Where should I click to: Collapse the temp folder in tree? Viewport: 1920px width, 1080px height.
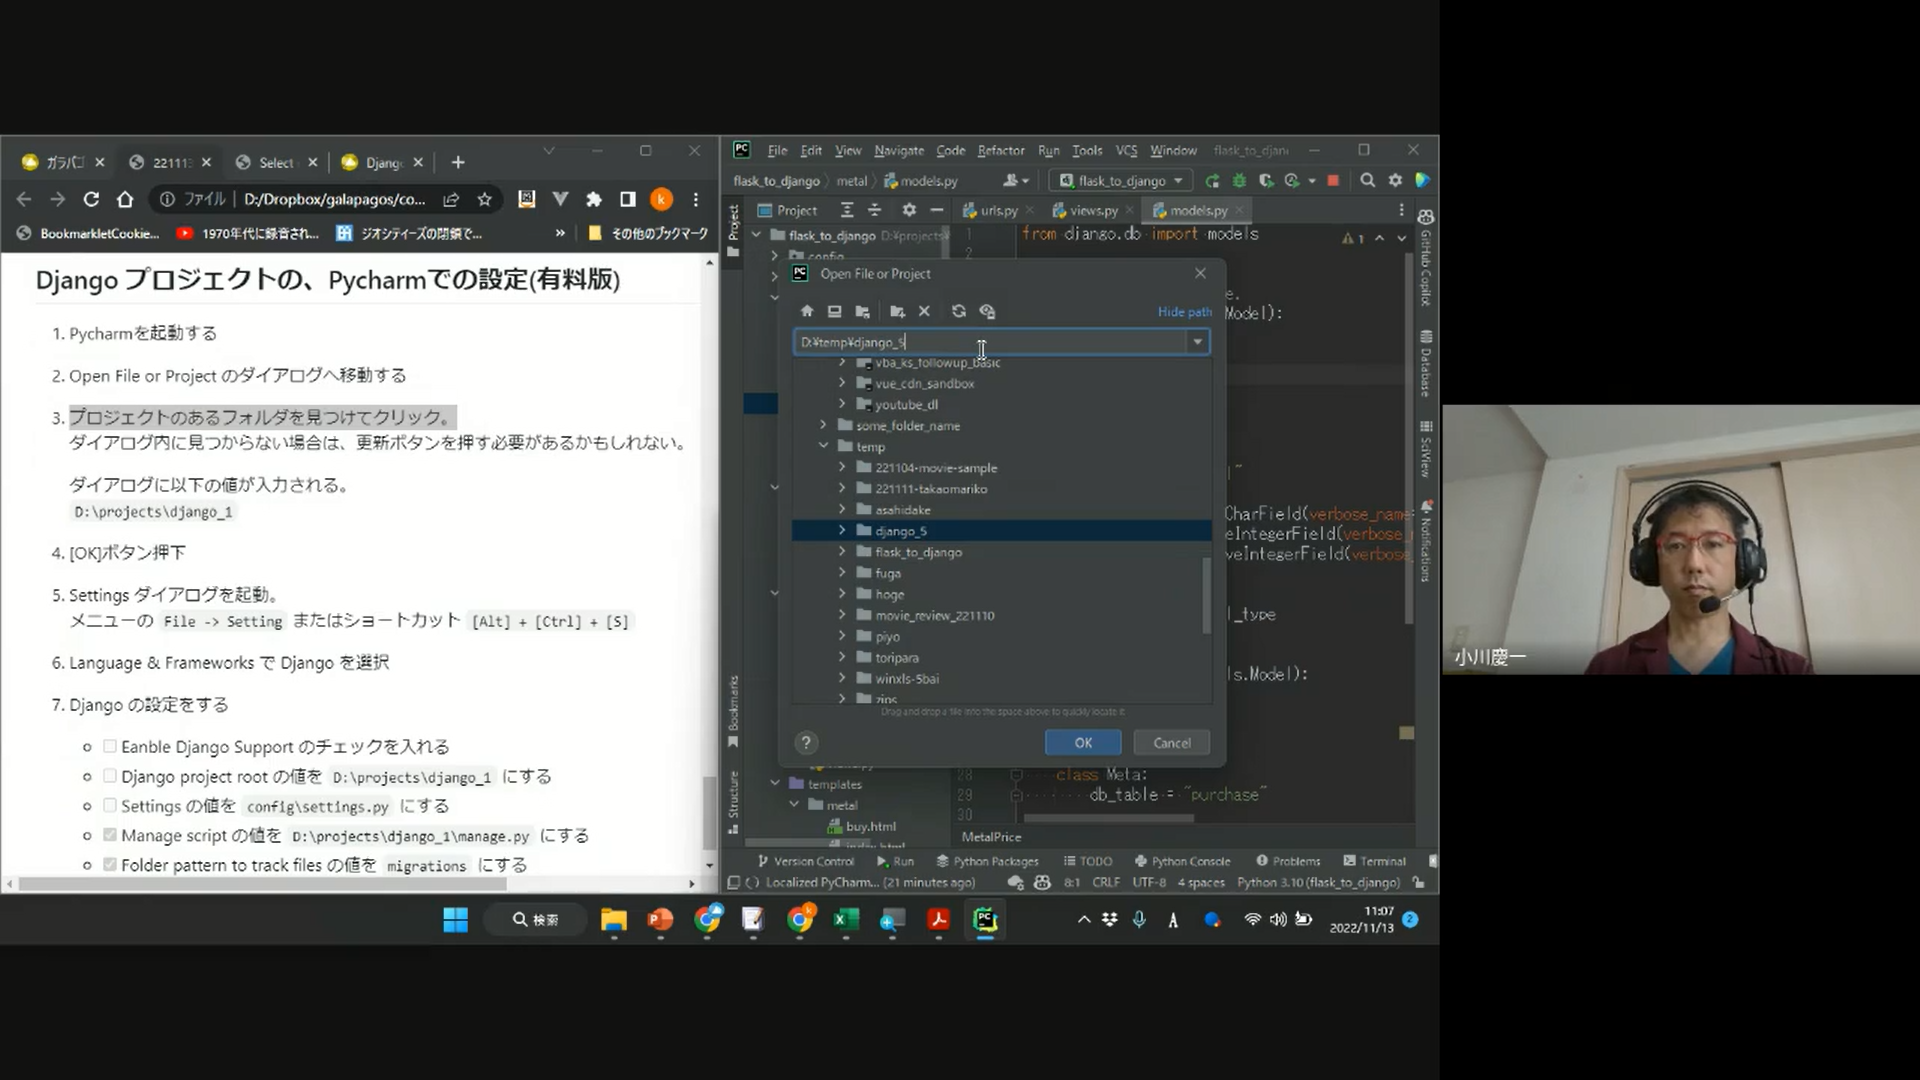[x=824, y=447]
